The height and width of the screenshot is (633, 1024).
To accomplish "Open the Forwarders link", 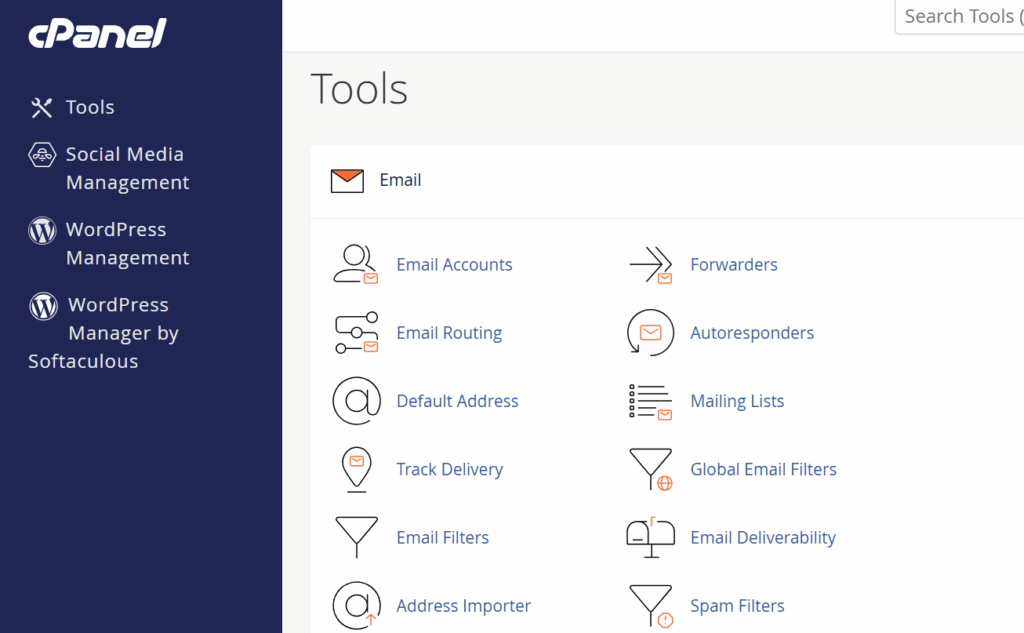I will [x=734, y=265].
